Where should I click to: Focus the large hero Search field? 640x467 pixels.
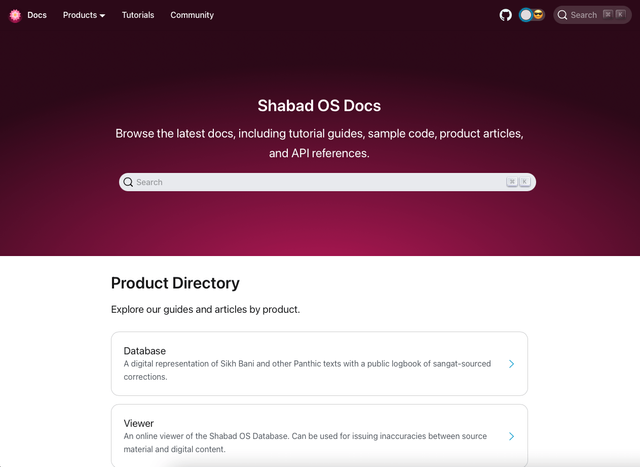pyautogui.click(x=327, y=182)
